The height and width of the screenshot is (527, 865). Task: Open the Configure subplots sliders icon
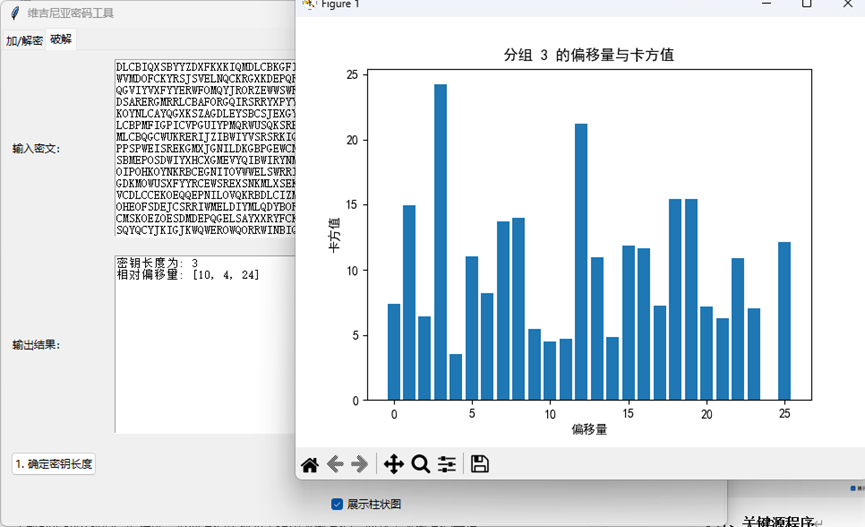(x=447, y=465)
